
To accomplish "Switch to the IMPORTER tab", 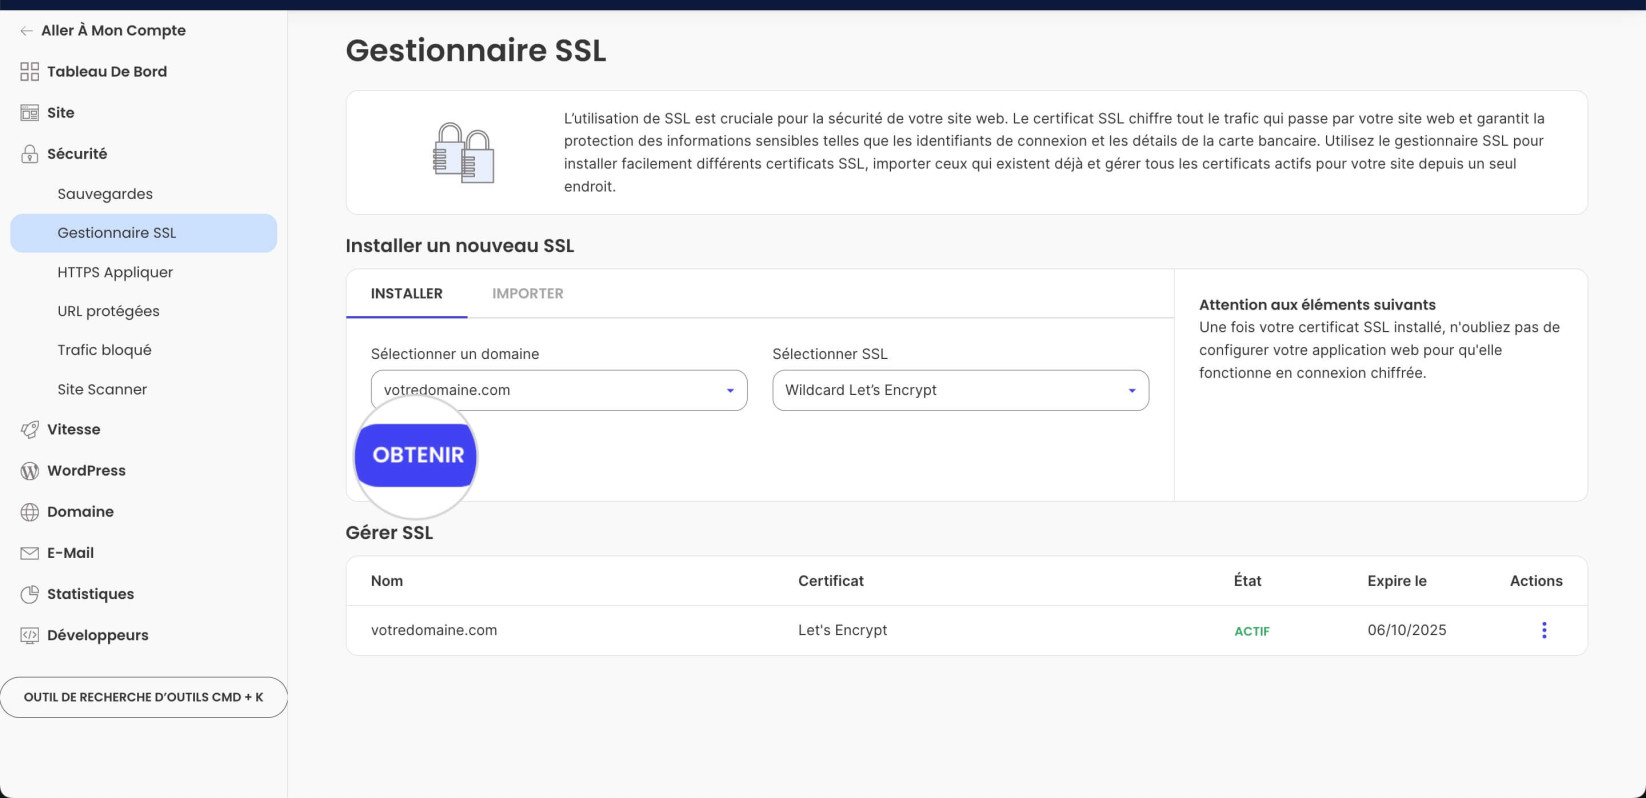I will (x=528, y=294).
